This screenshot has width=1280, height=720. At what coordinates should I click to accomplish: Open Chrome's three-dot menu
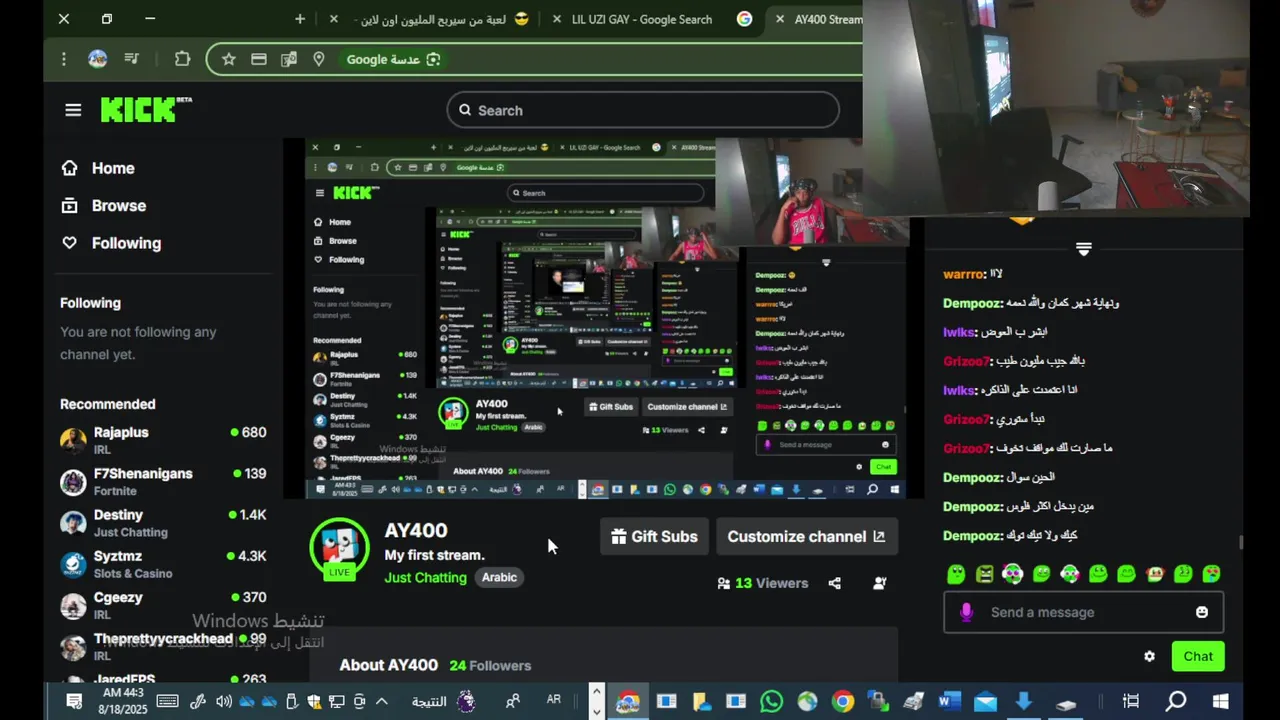click(63, 59)
